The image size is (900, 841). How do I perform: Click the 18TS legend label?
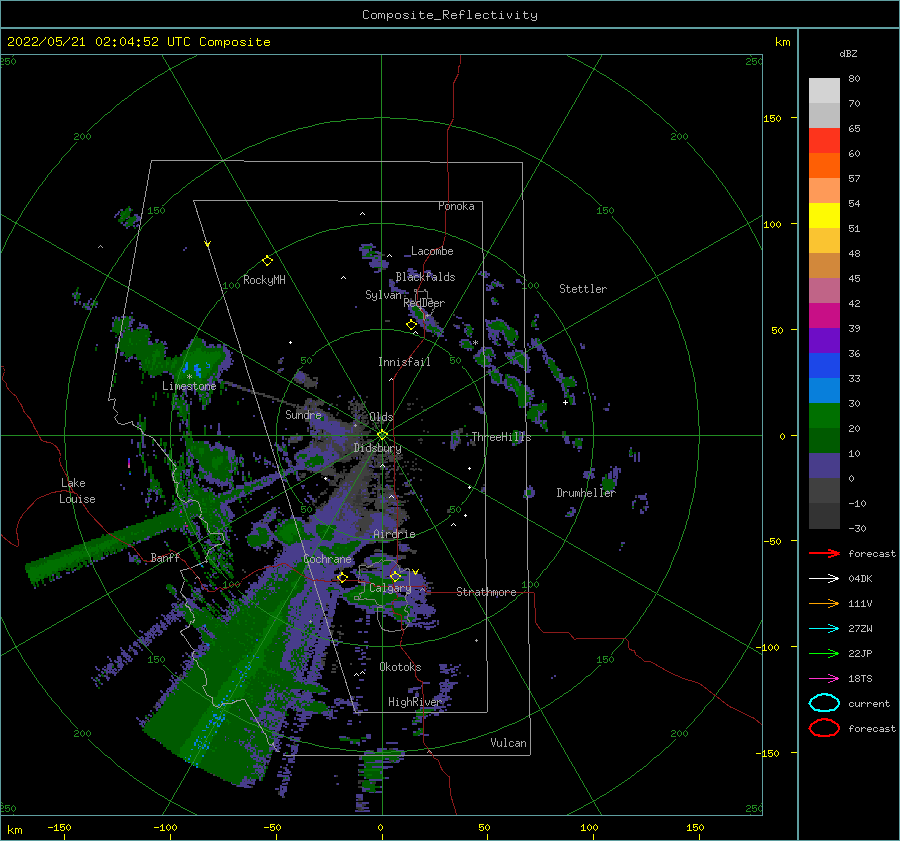coord(860,679)
